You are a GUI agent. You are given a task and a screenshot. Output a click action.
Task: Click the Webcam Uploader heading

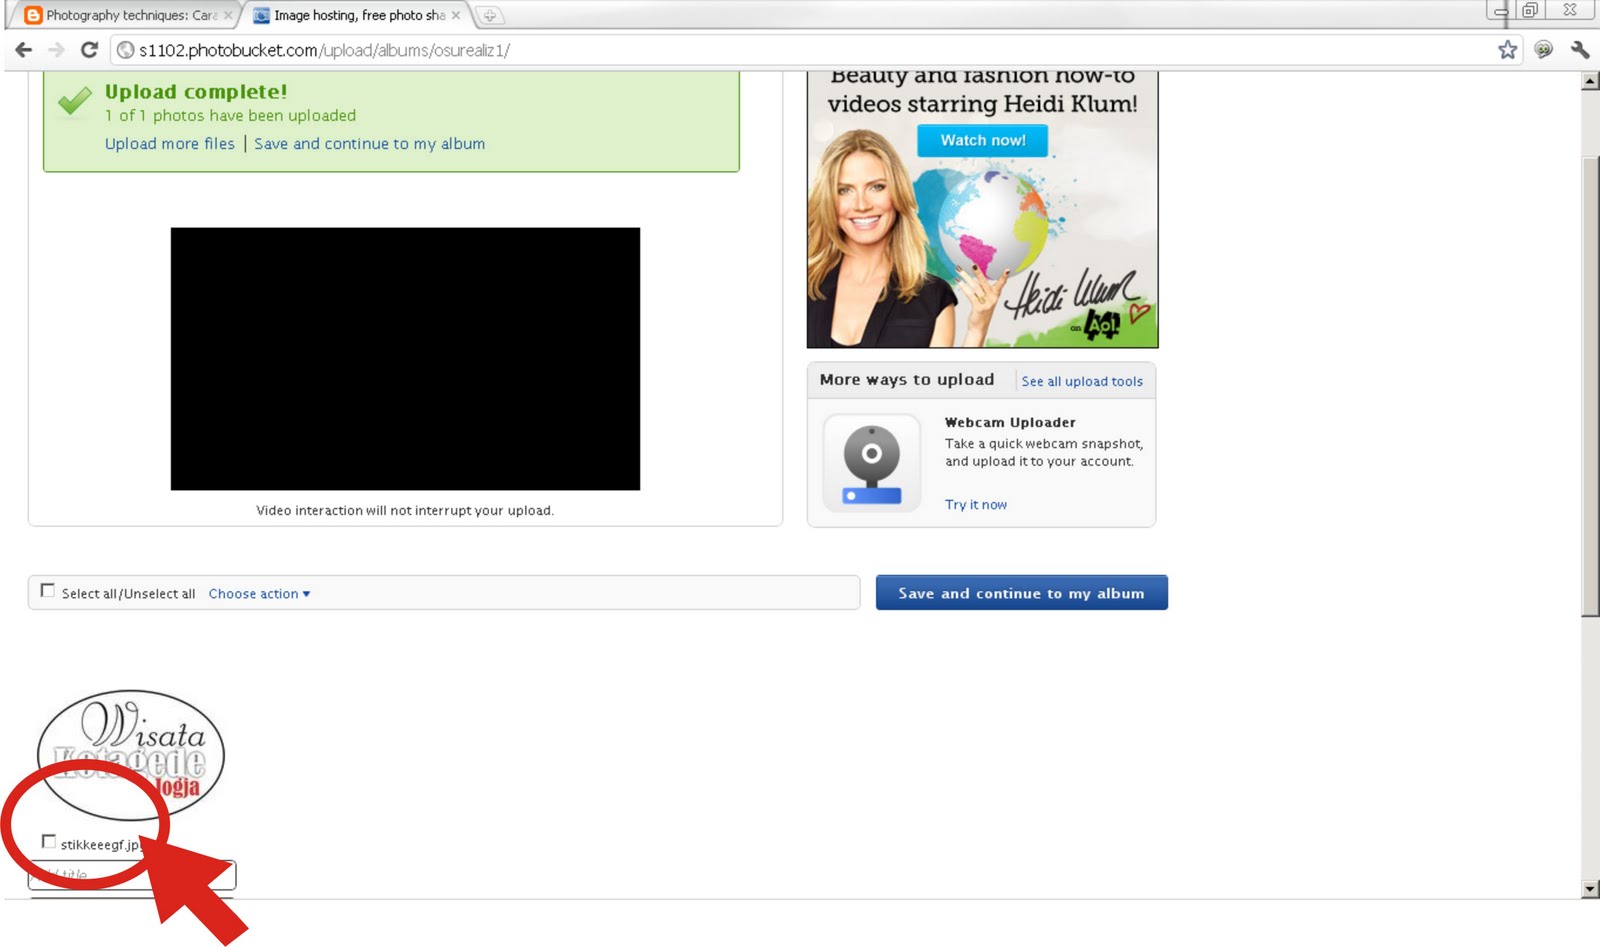[x=1010, y=423]
